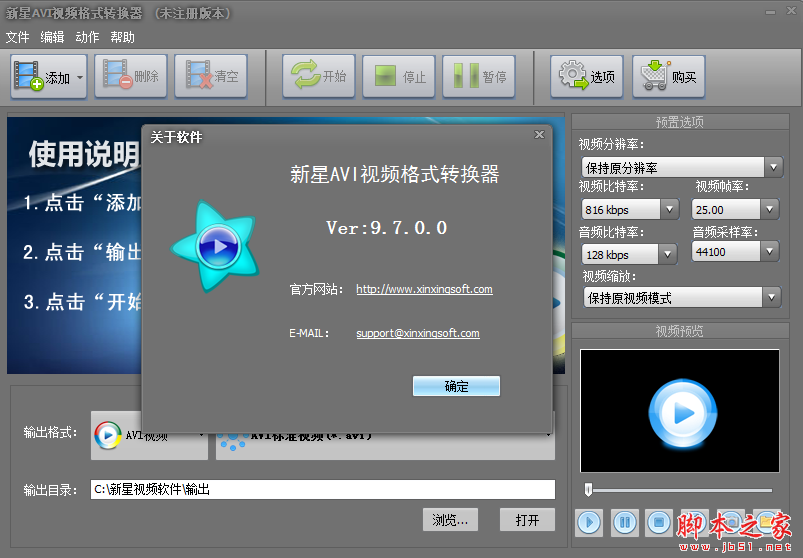Minimize the main application window
The image size is (803, 558).
770,12
